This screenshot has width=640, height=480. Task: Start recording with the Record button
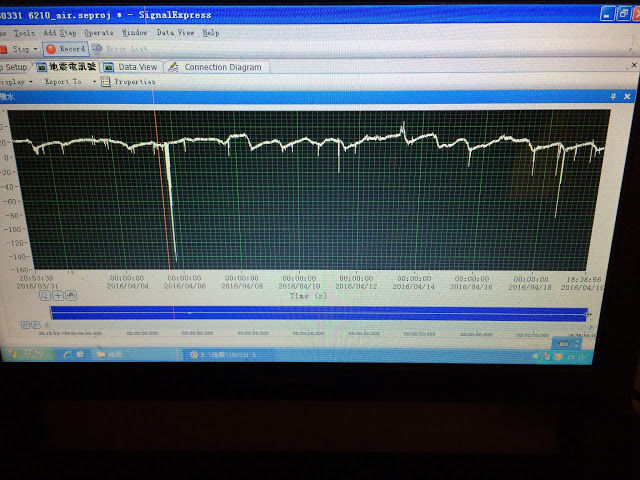[x=66, y=49]
